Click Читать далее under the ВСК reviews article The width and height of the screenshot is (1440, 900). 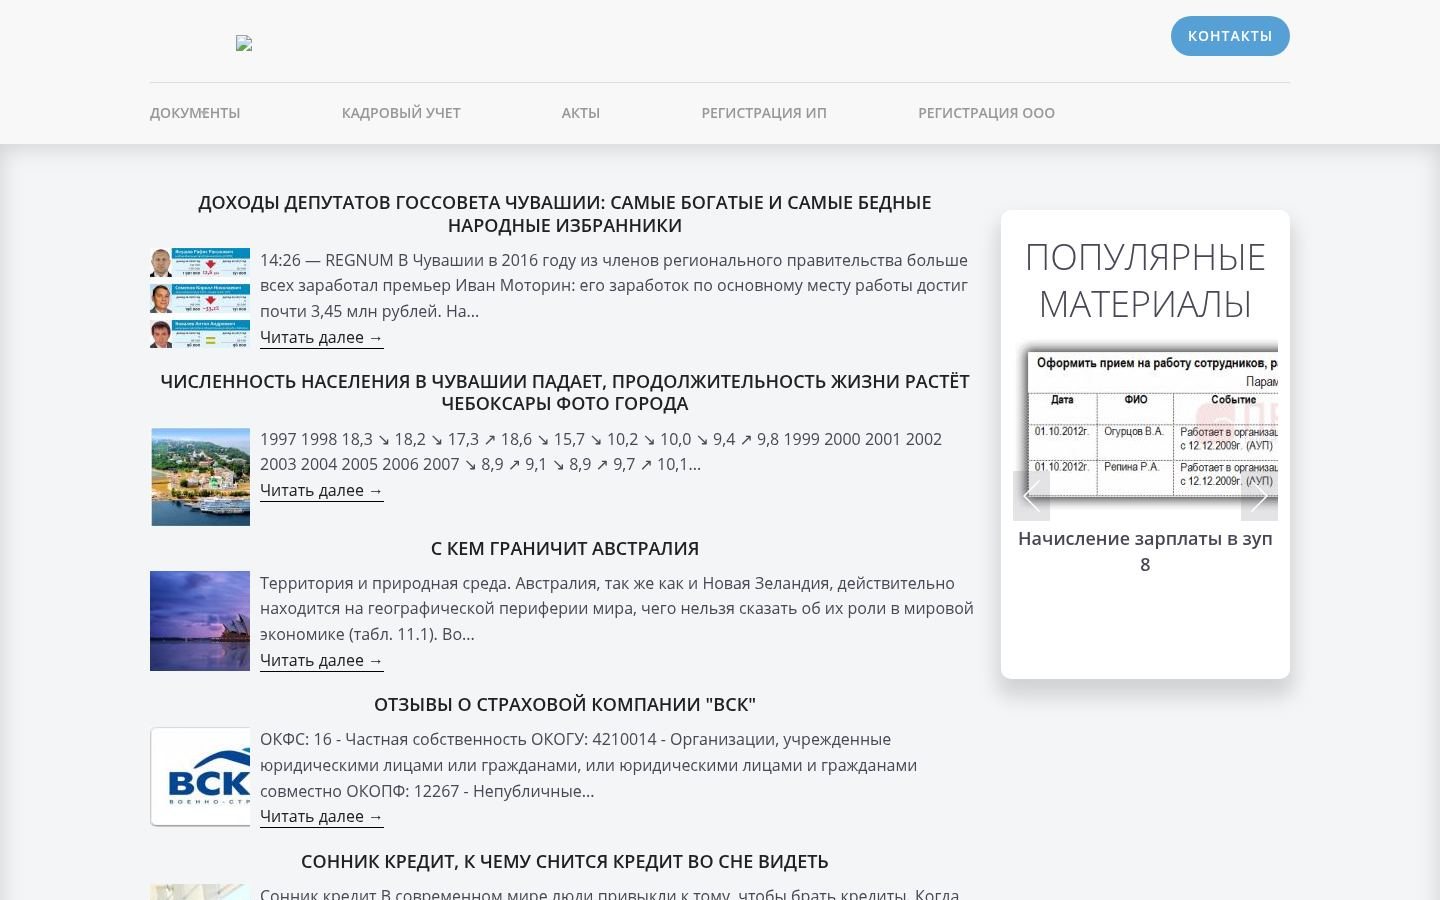[x=321, y=817]
